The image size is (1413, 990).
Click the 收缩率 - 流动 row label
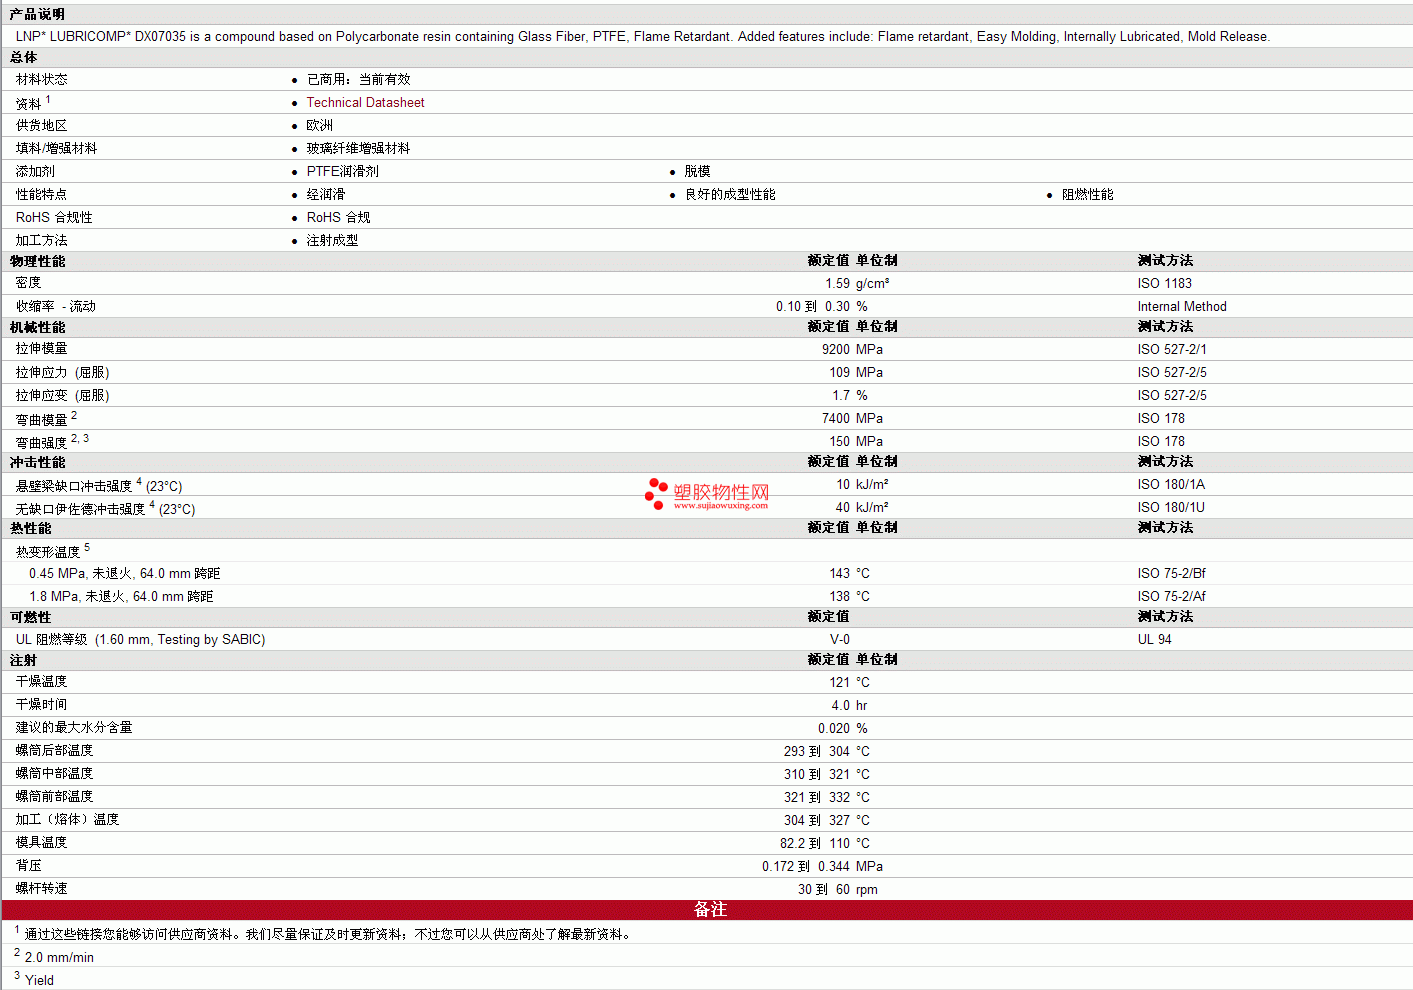(x=56, y=306)
